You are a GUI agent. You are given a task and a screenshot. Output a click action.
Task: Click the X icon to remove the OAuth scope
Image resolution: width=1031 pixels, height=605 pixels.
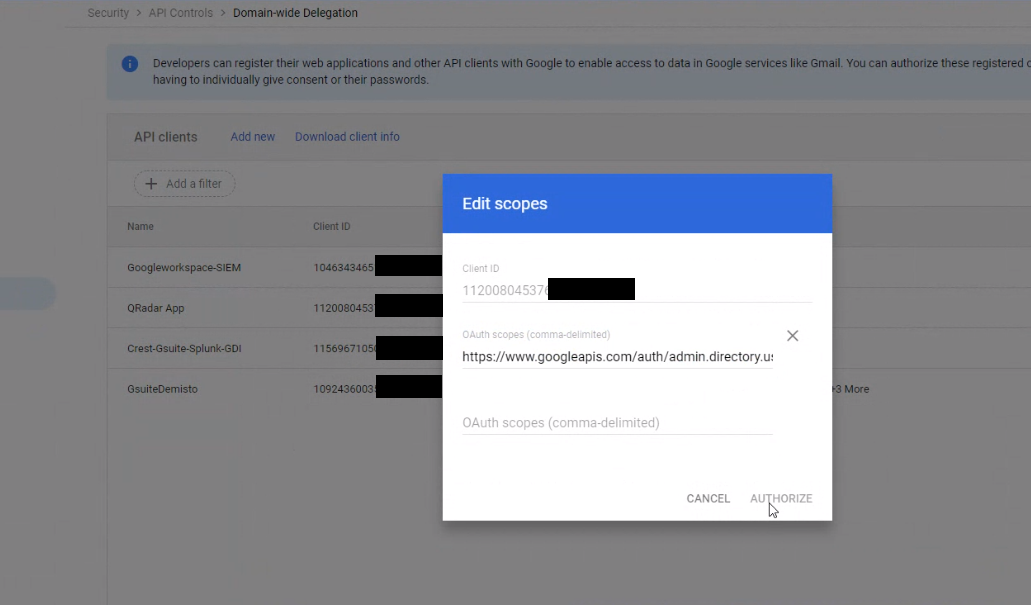point(792,336)
